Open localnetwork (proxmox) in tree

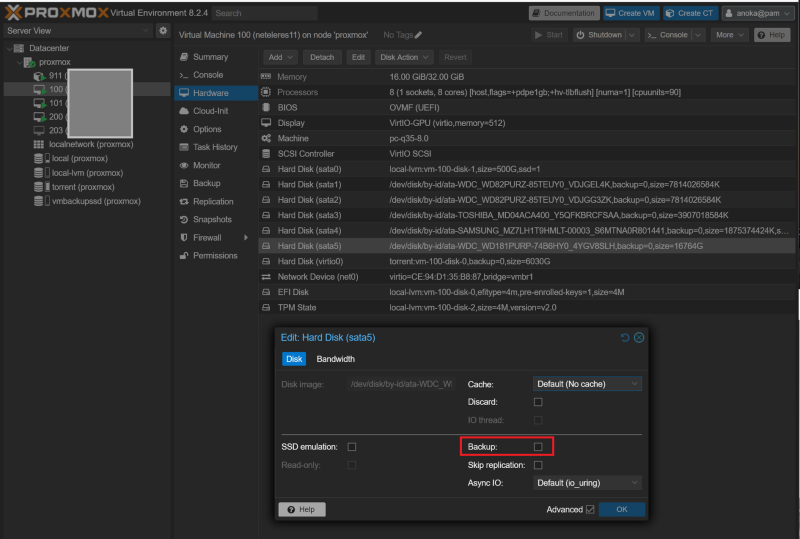(x=91, y=144)
